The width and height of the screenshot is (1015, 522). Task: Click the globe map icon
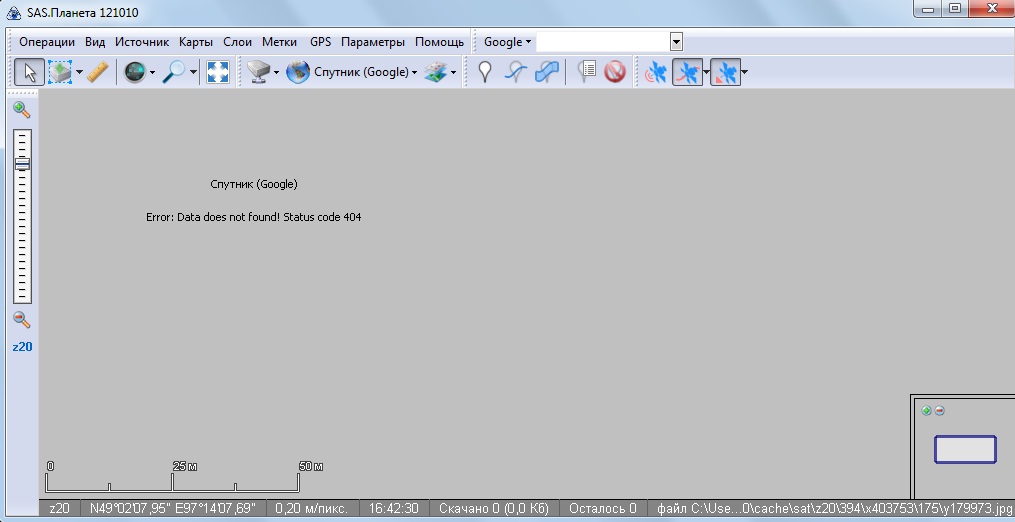(x=298, y=72)
